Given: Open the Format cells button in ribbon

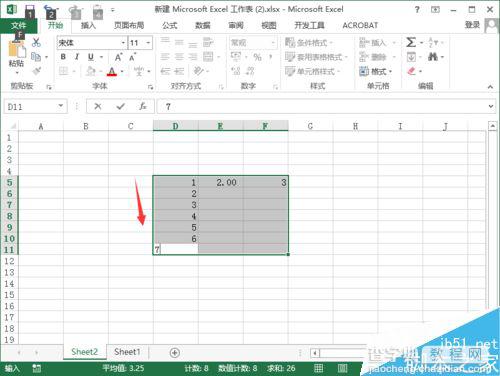Looking at the screenshot, I should (376, 71).
